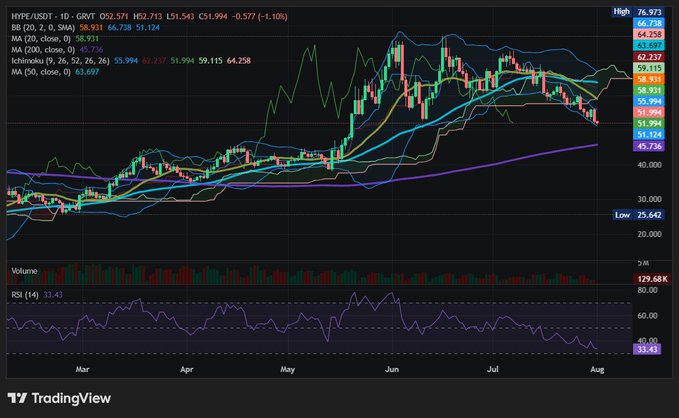Click the high value H52.713
The height and width of the screenshot is (418, 679).
point(148,16)
